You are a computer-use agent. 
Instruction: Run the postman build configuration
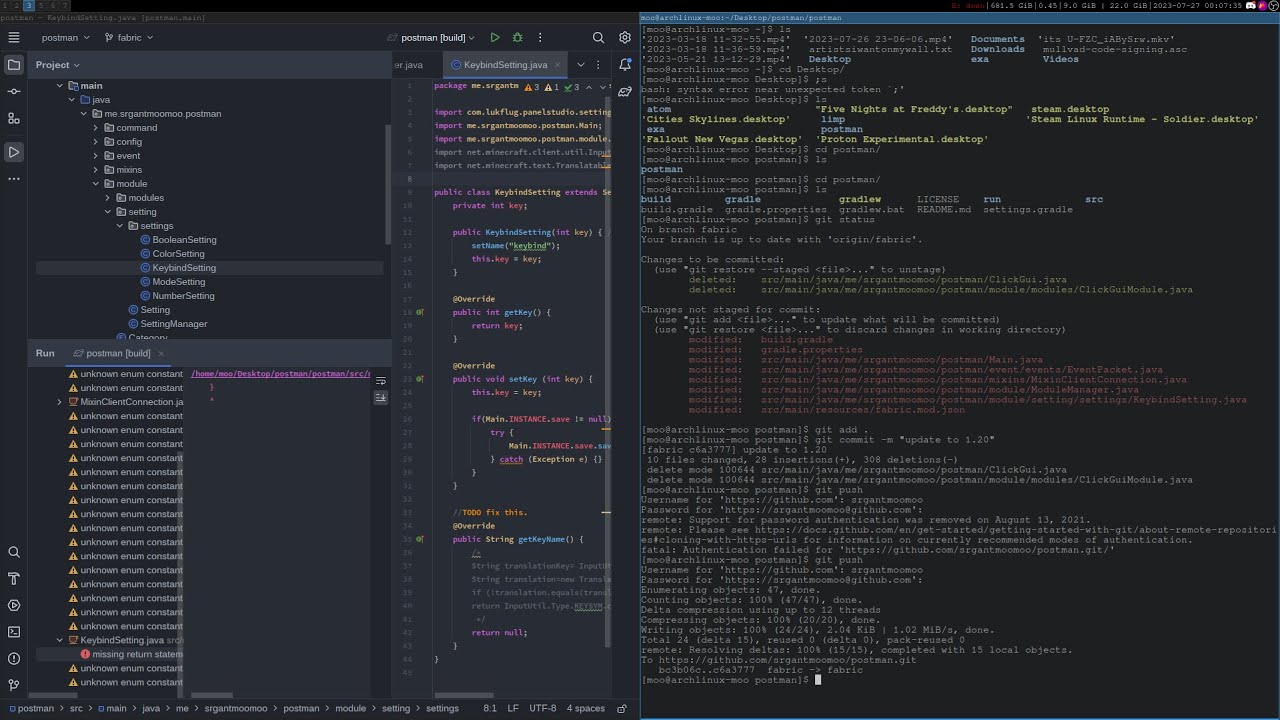click(494, 37)
